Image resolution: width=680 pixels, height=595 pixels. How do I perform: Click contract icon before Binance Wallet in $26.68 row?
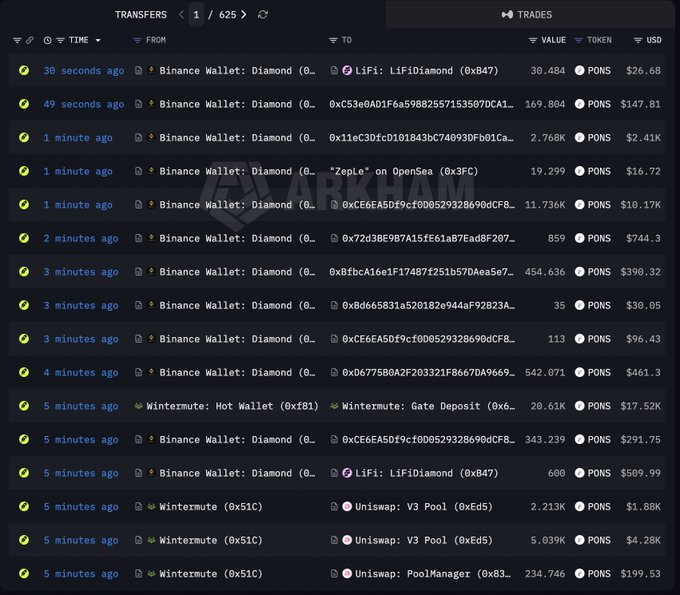[138, 70]
